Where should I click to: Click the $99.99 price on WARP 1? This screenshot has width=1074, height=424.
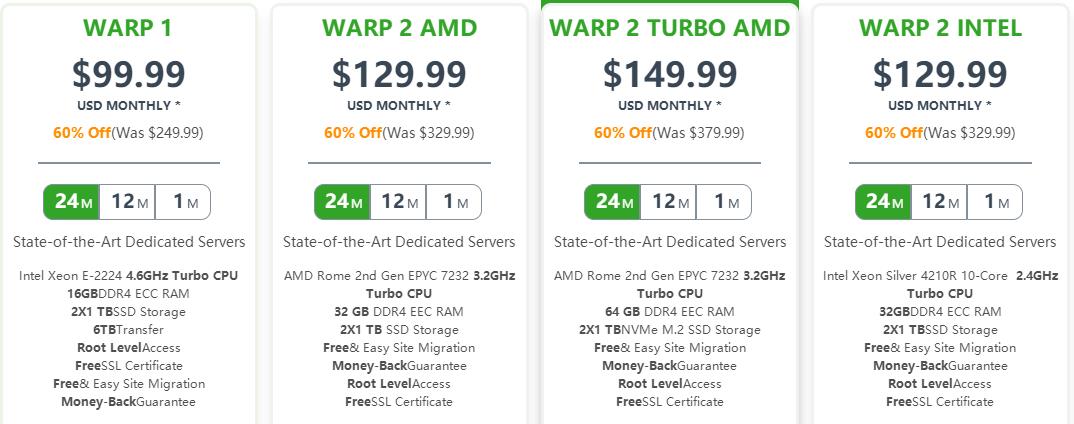click(x=129, y=74)
